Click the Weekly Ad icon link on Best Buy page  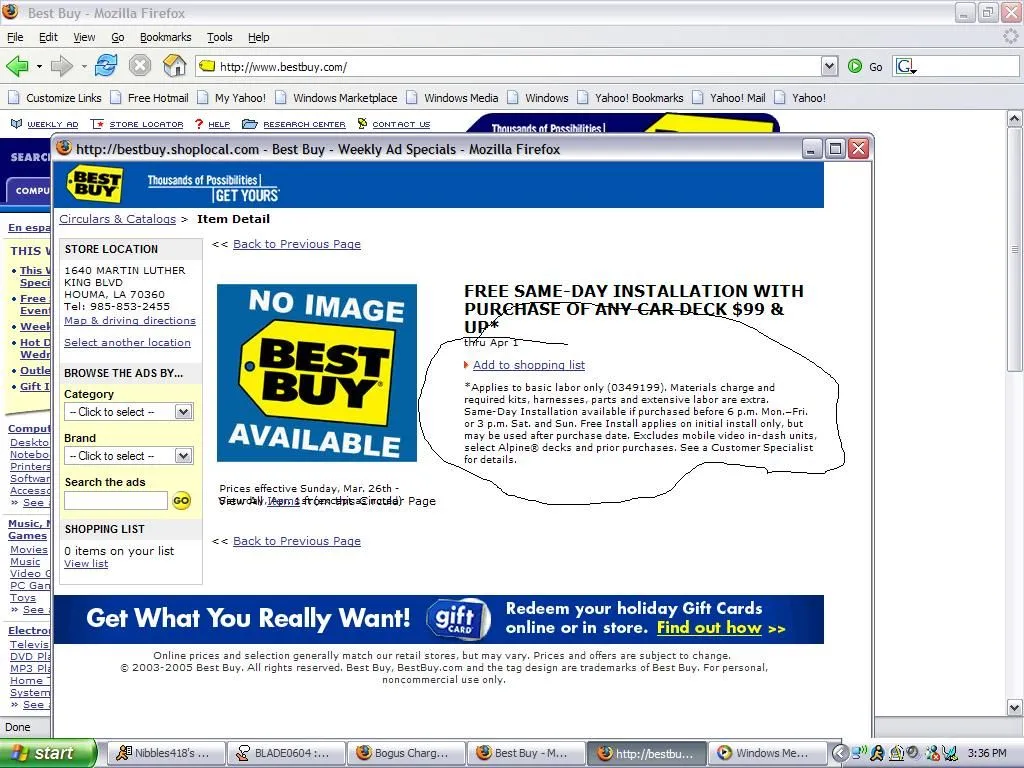click(x=44, y=124)
